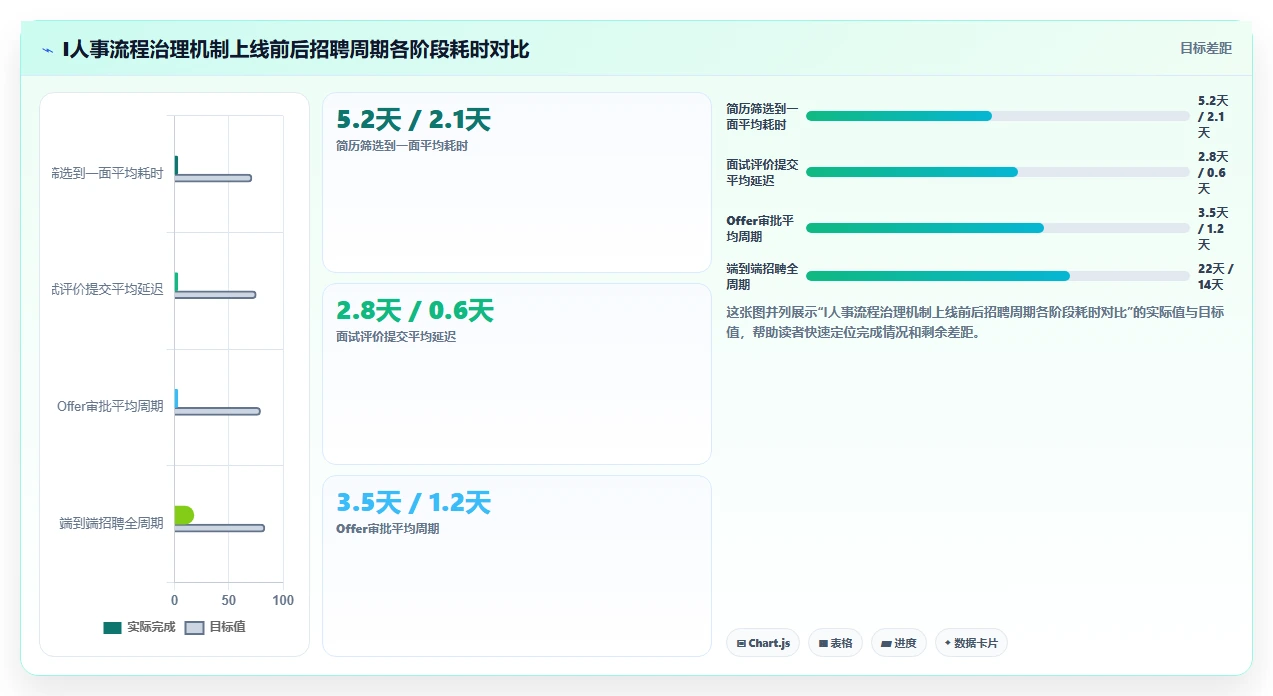The width and height of the screenshot is (1273, 696).
Task: Click the 面试评价提交平均延迟 progress bar
Action: (x=998, y=172)
